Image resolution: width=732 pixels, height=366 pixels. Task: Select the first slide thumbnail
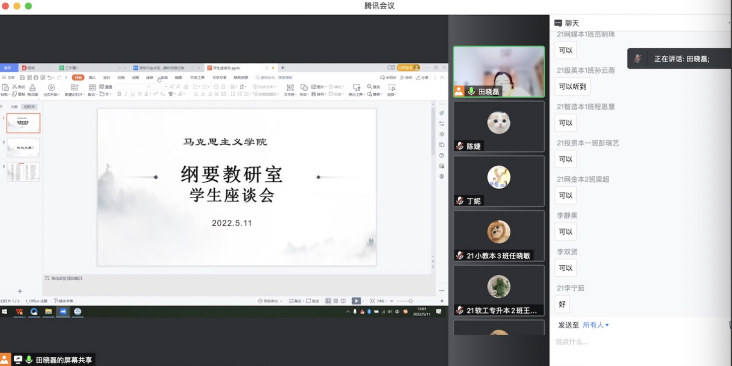click(x=23, y=123)
